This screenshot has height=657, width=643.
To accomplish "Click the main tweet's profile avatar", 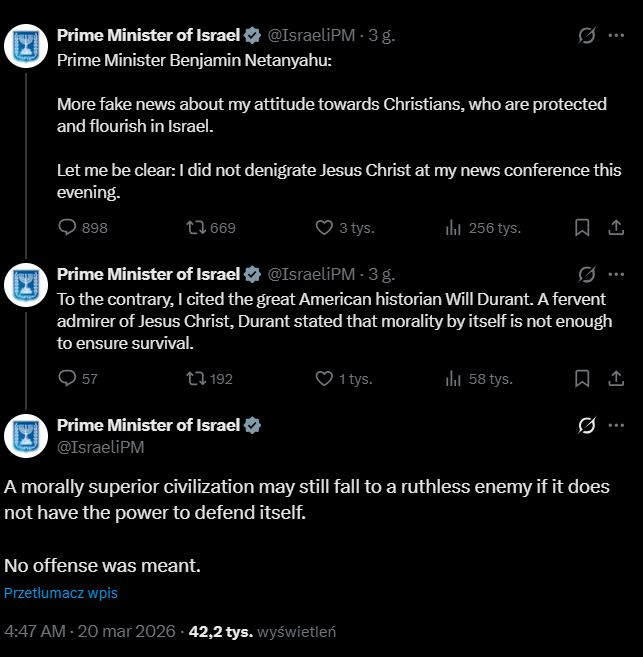I will pos(26,435).
